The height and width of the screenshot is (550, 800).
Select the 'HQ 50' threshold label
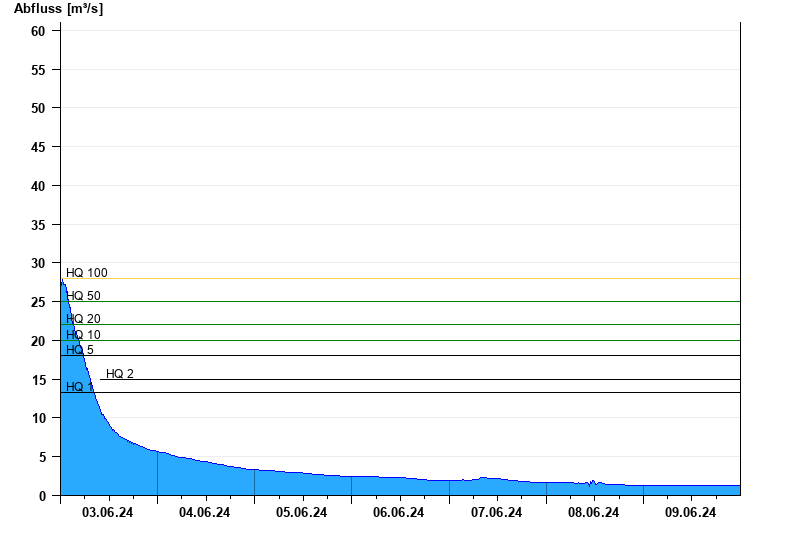click(x=83, y=296)
